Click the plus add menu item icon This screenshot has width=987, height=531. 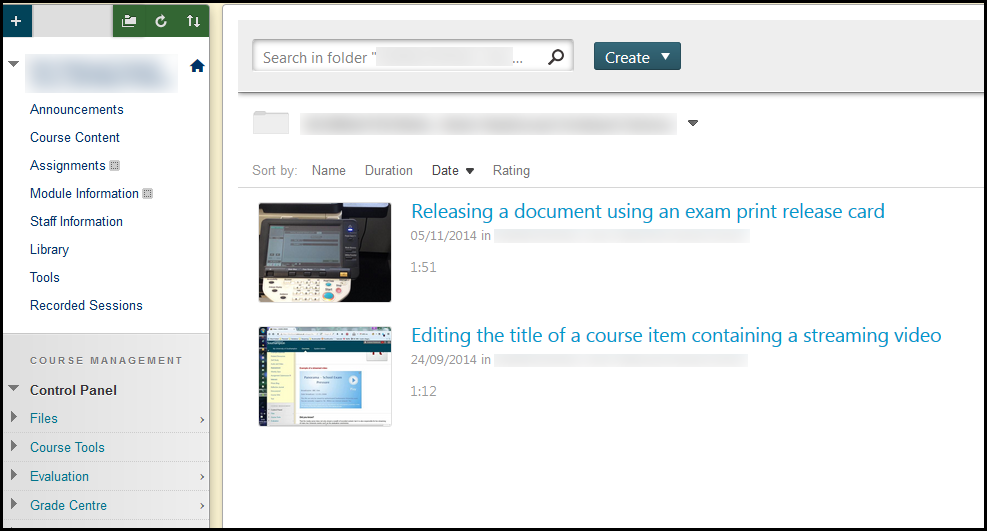pos(16,21)
